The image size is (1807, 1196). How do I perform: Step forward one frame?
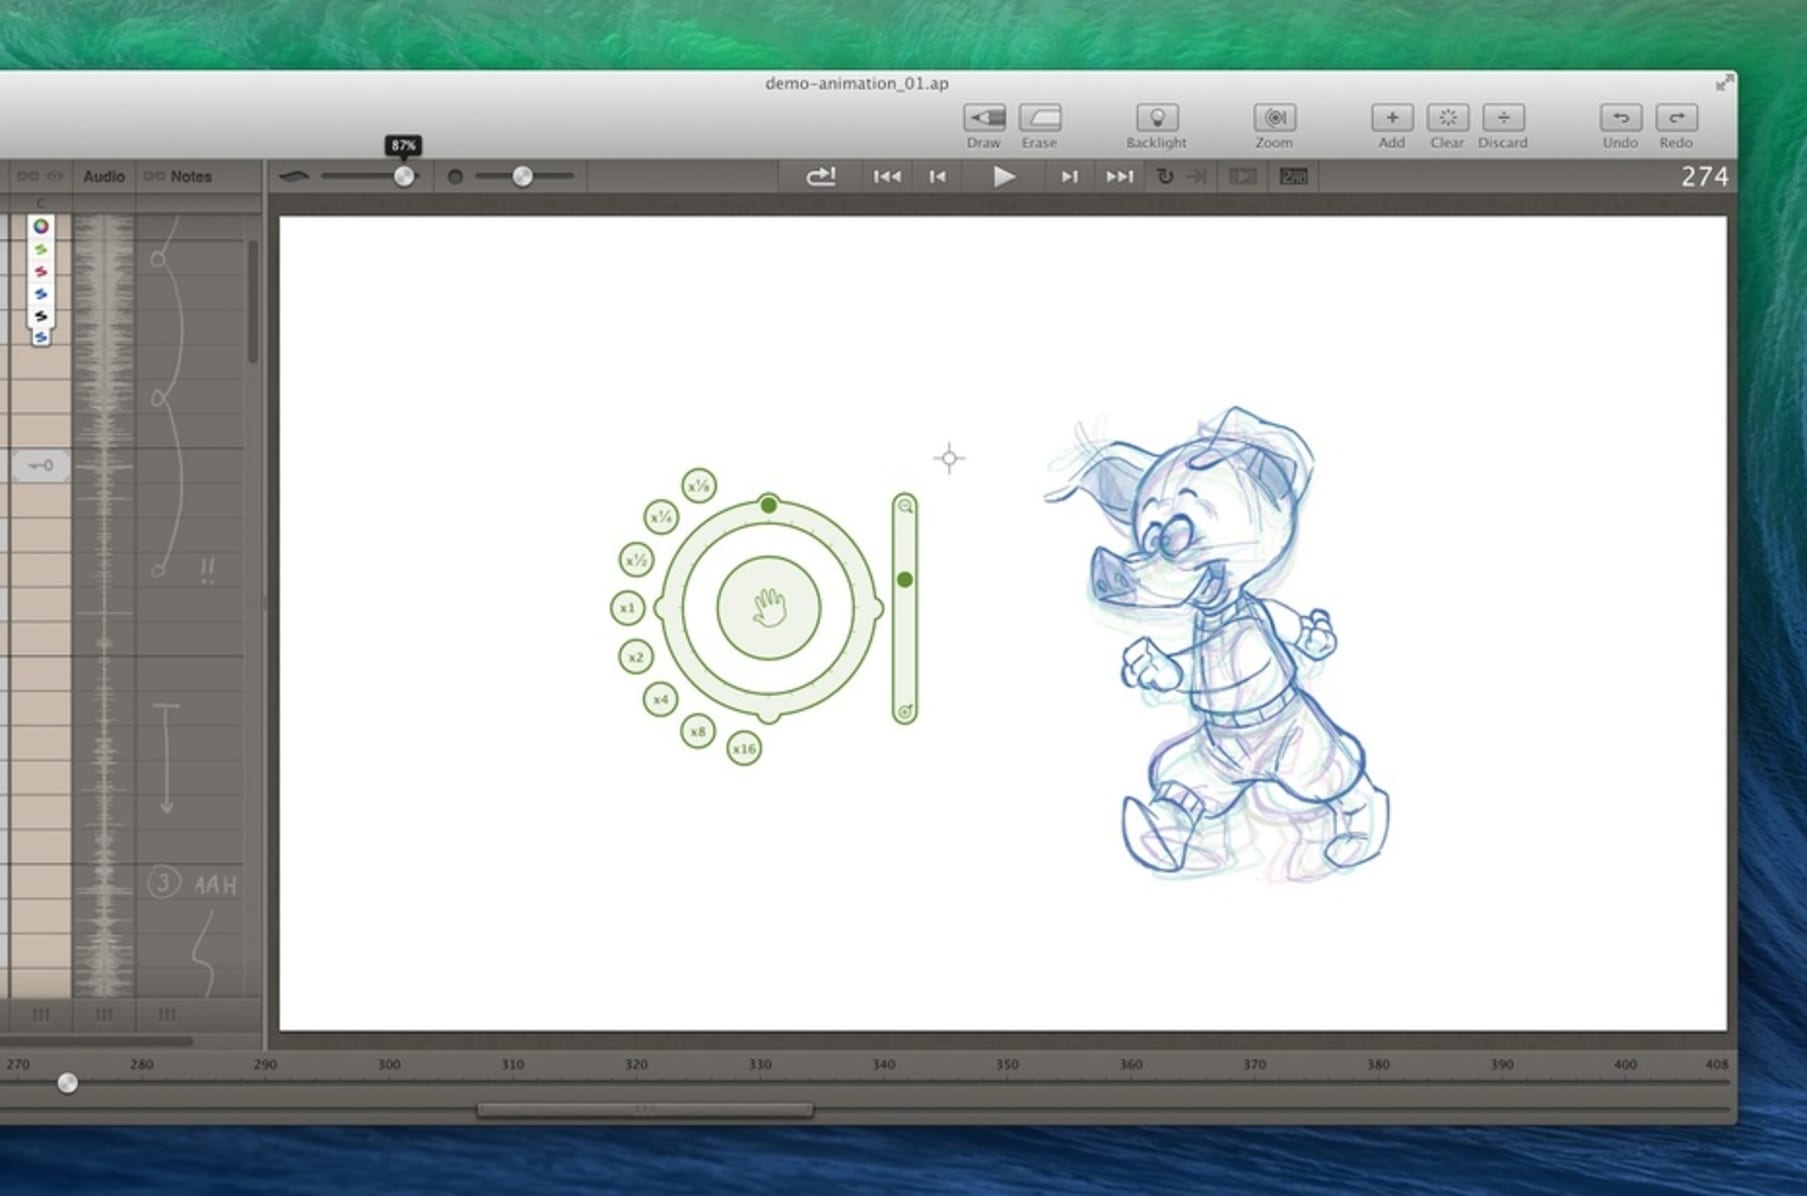point(1069,176)
